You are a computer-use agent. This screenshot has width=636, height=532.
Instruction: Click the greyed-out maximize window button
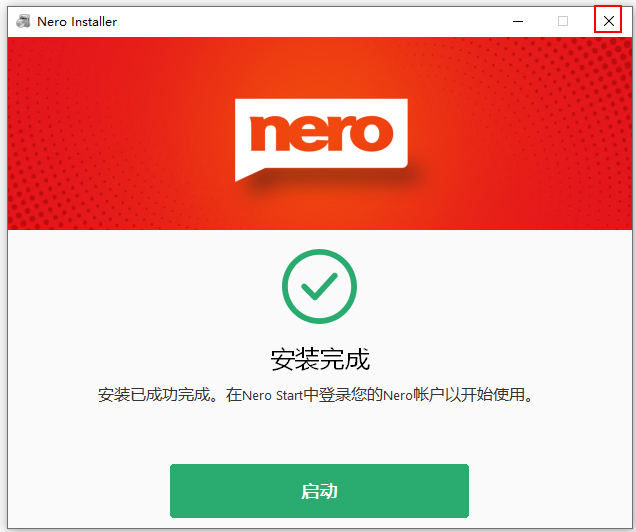(x=563, y=21)
